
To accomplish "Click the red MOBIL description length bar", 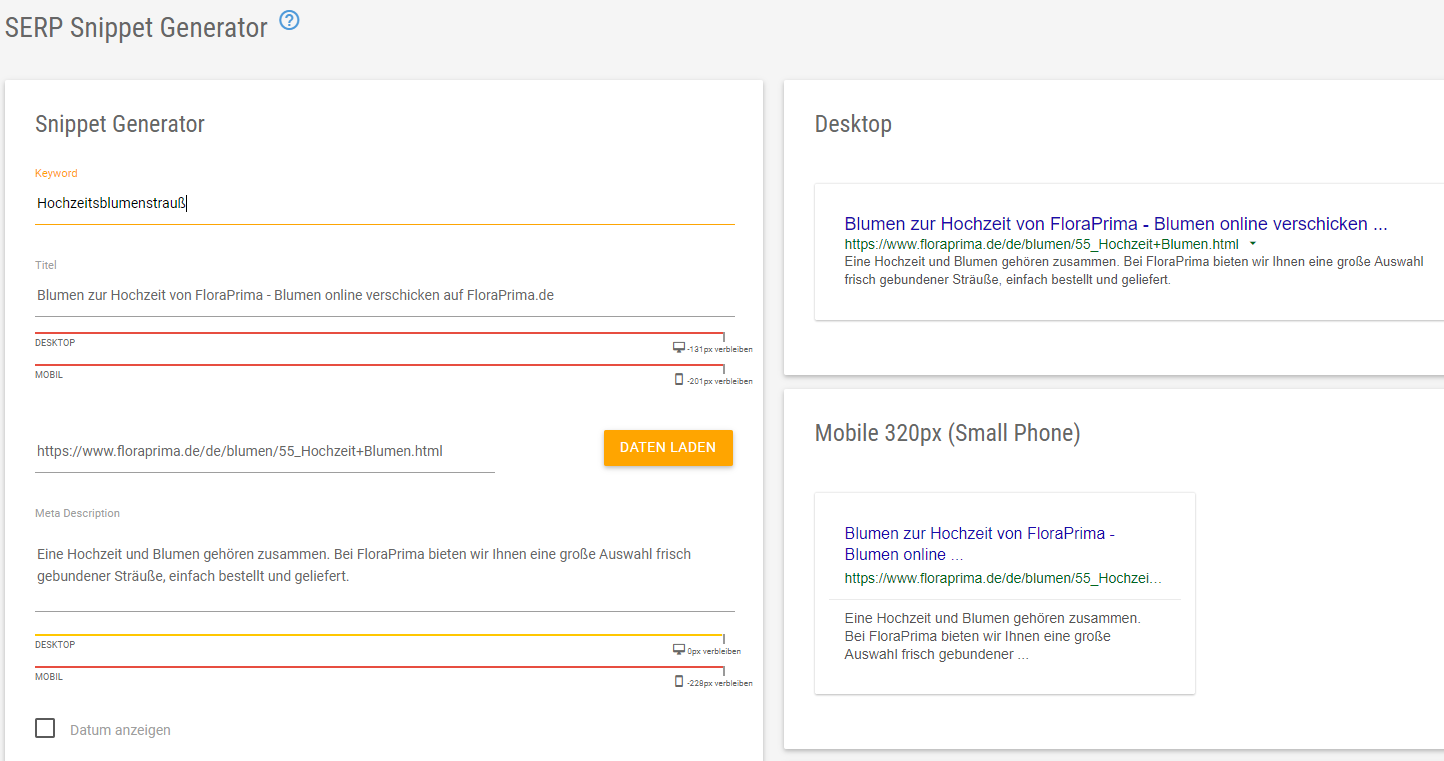I will [x=380, y=668].
